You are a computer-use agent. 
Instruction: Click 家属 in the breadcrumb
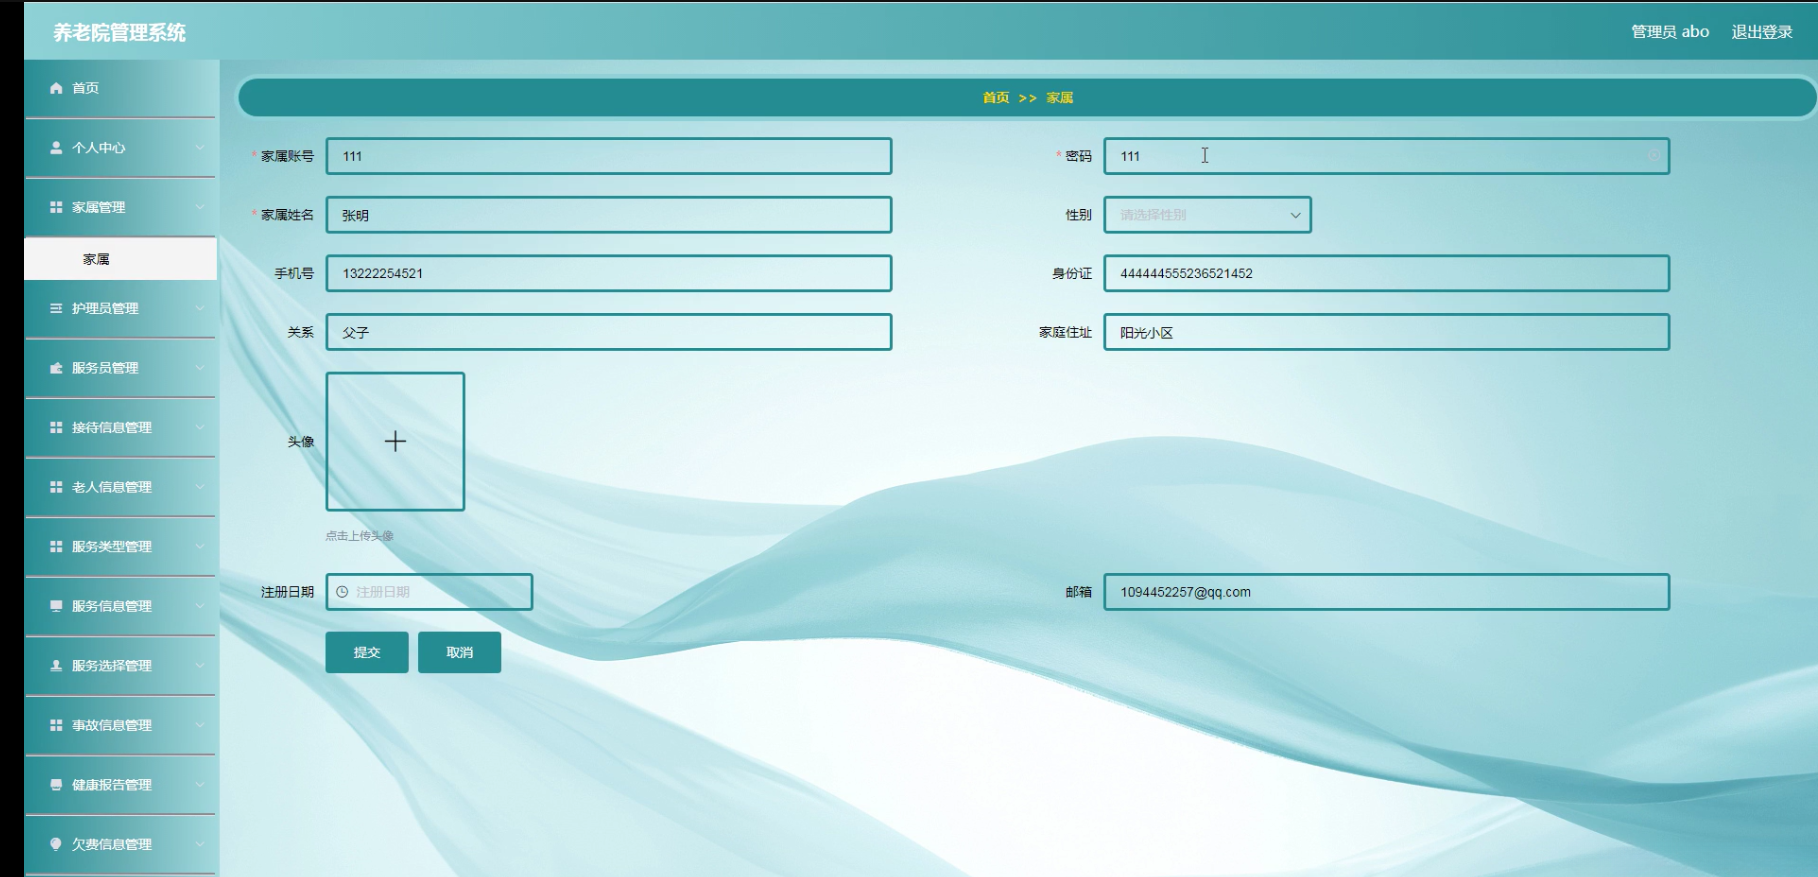1060,98
